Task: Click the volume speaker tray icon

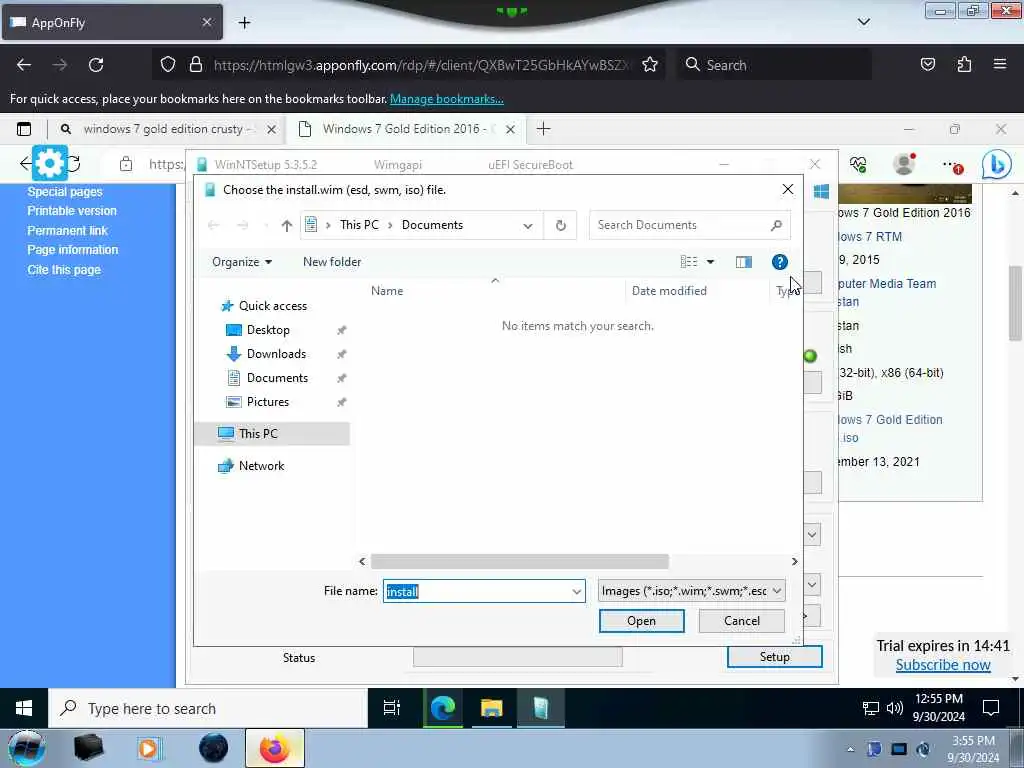Action: [895, 708]
